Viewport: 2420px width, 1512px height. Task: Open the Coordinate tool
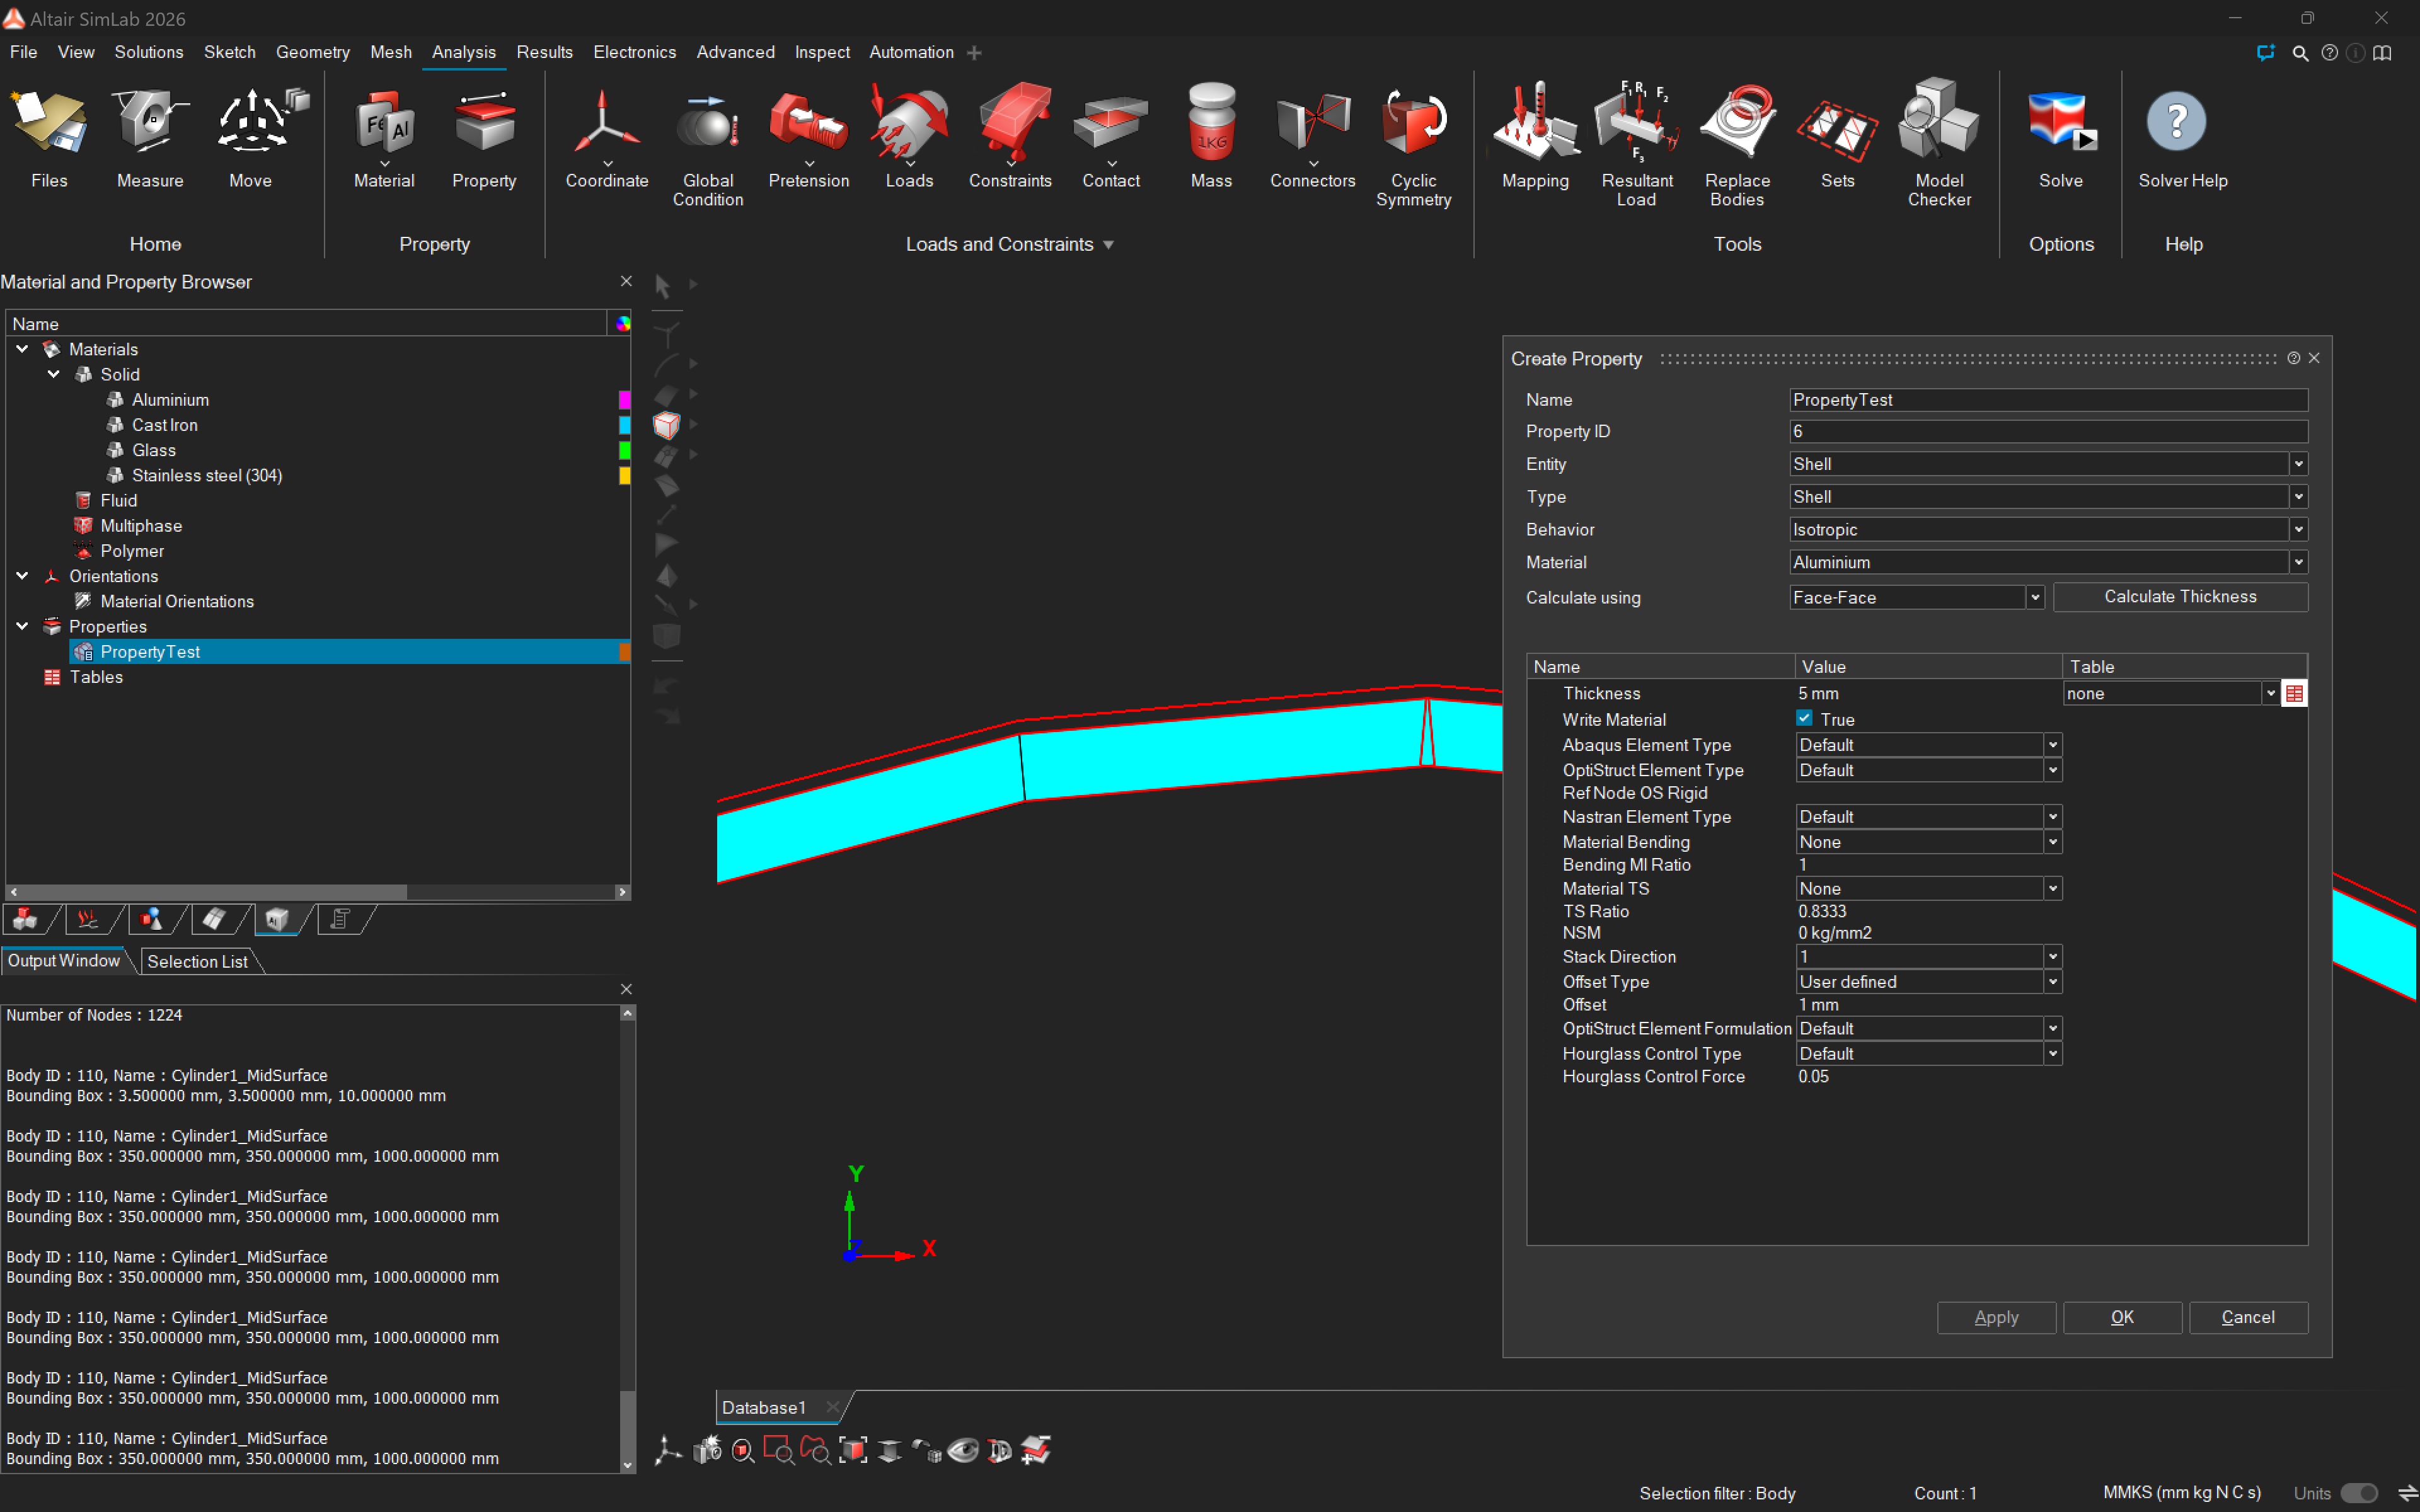[607, 135]
